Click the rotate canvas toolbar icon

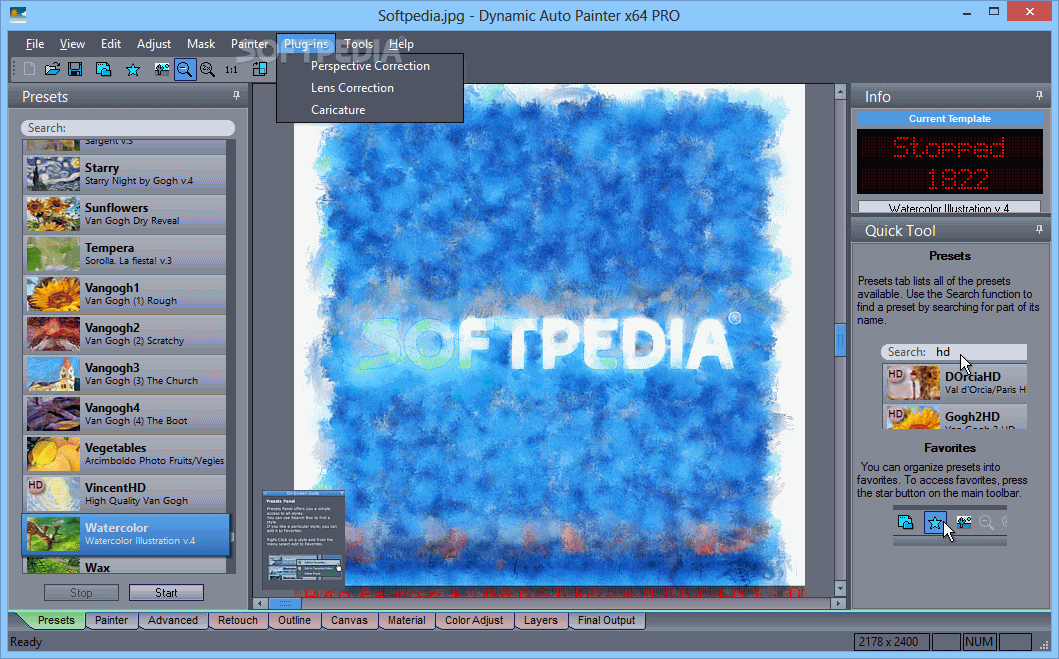[259, 69]
